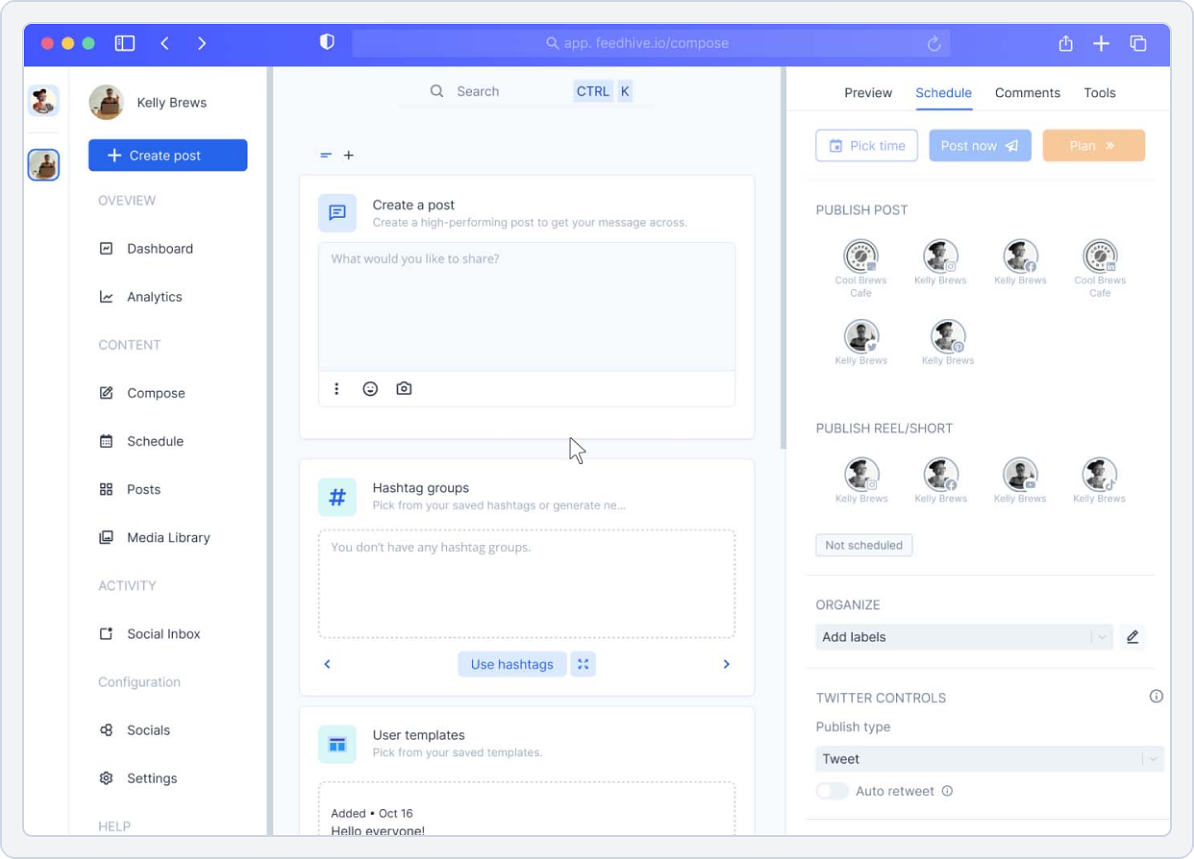Select the emoji icon in the post composer
The height and width of the screenshot is (859, 1194).
pyautogui.click(x=370, y=388)
